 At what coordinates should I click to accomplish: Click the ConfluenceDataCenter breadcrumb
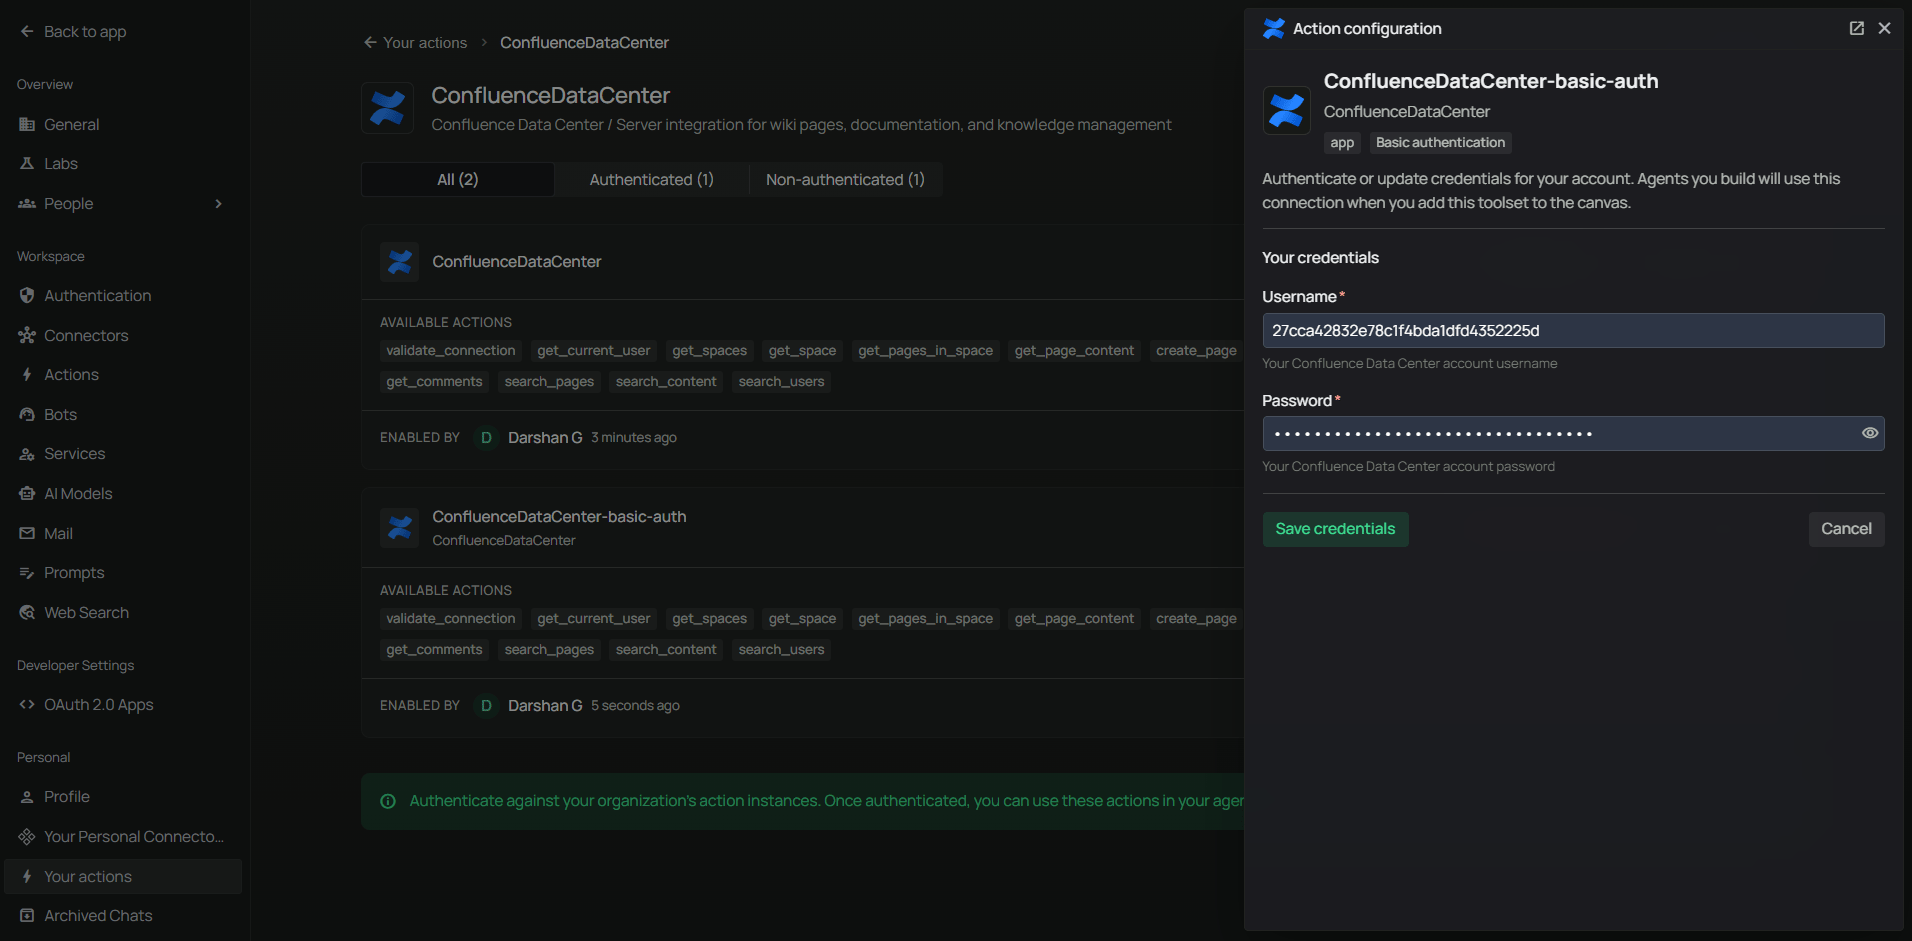tap(584, 43)
